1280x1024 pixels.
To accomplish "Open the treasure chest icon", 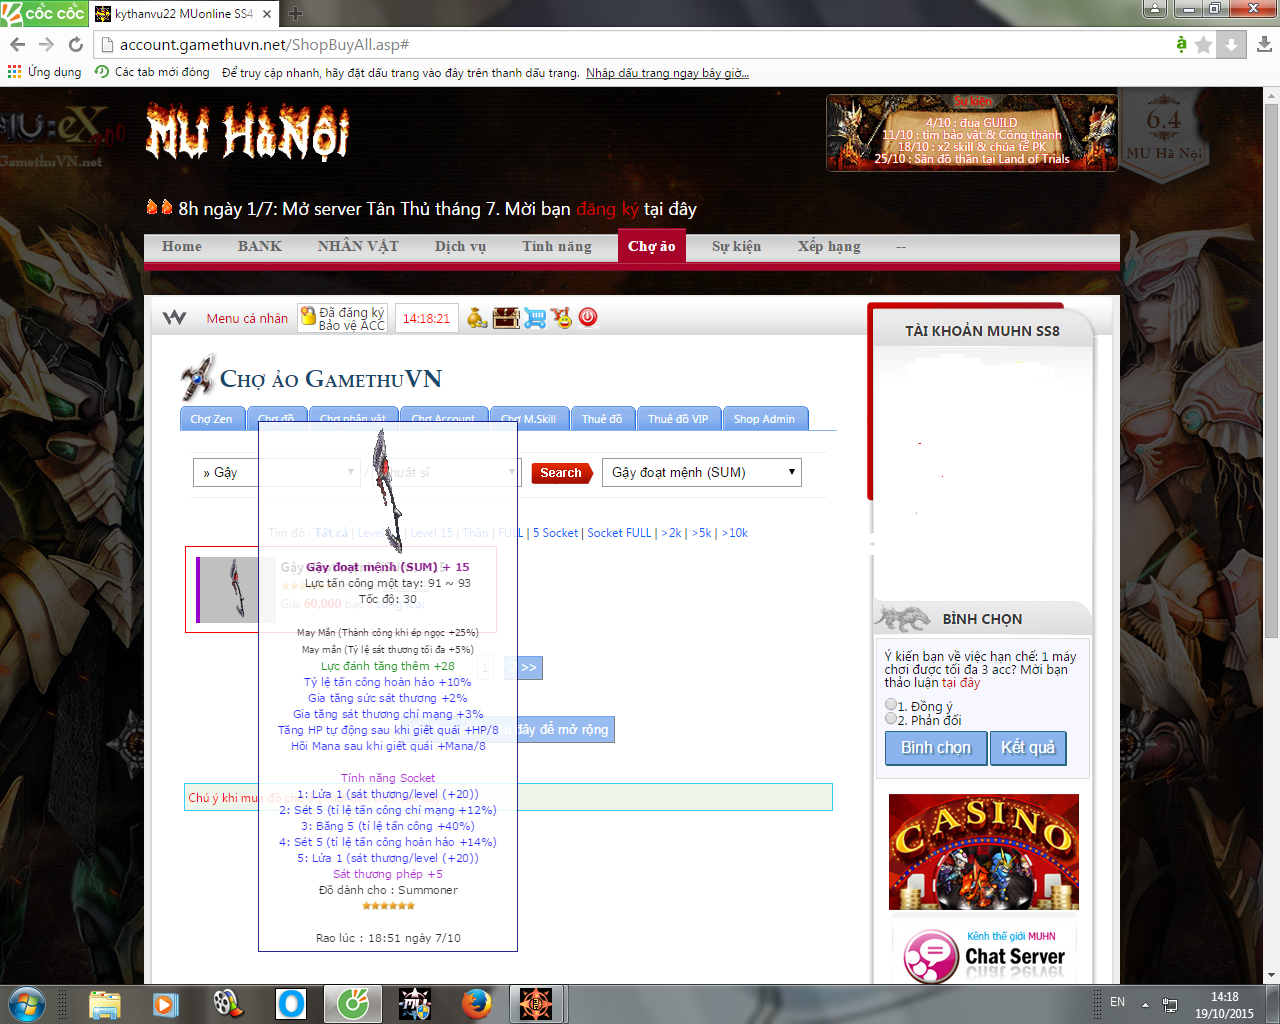I will coord(506,318).
